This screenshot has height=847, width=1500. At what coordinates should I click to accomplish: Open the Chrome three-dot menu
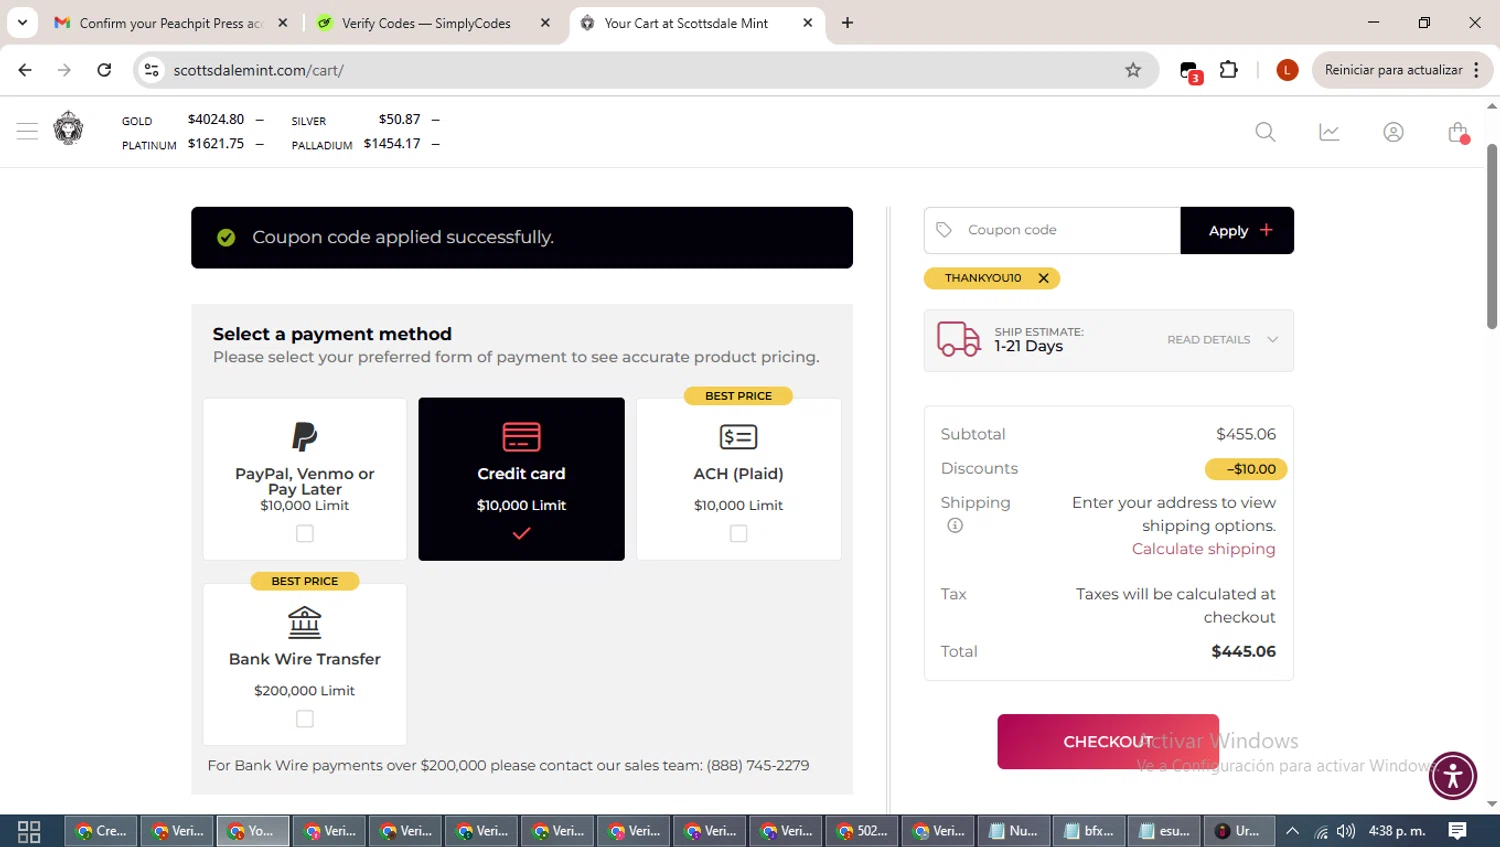coord(1476,70)
